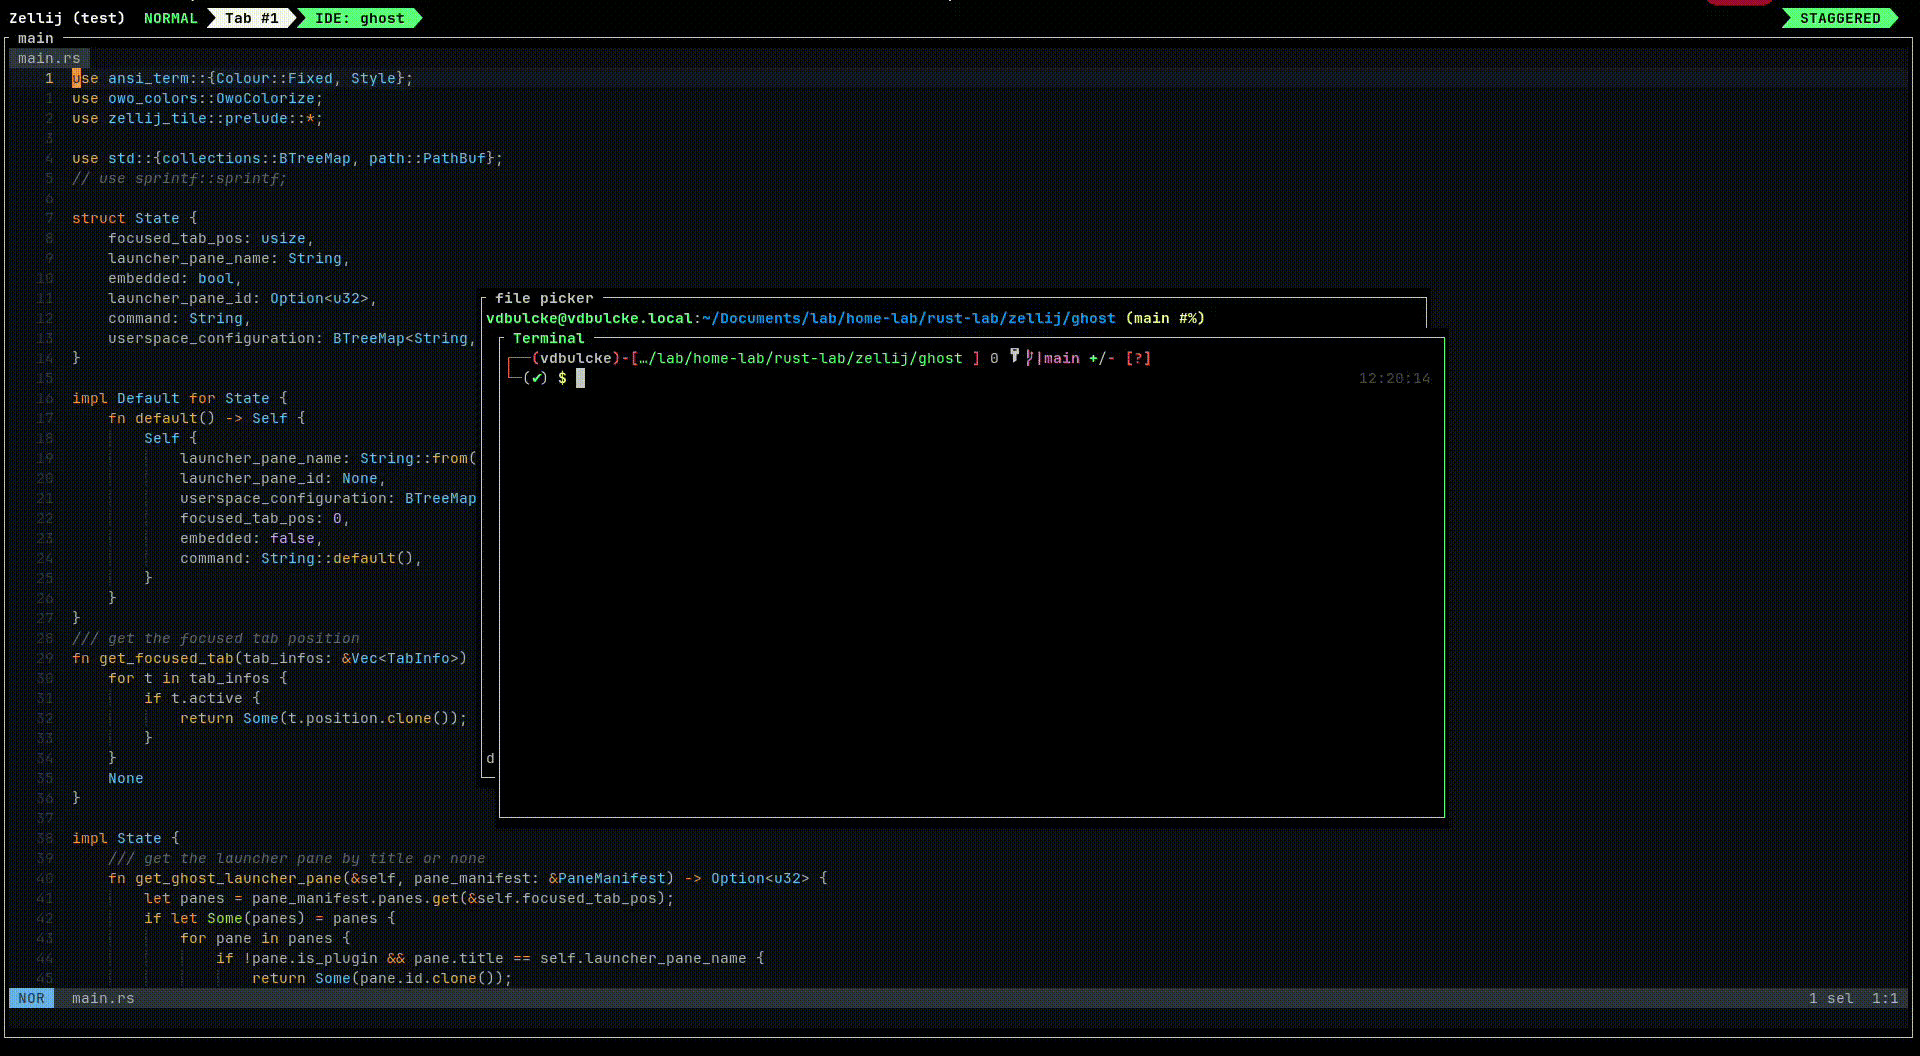Focus the Terminal pane title
Viewport: 1920px width, 1056px height.
pyautogui.click(x=548, y=338)
